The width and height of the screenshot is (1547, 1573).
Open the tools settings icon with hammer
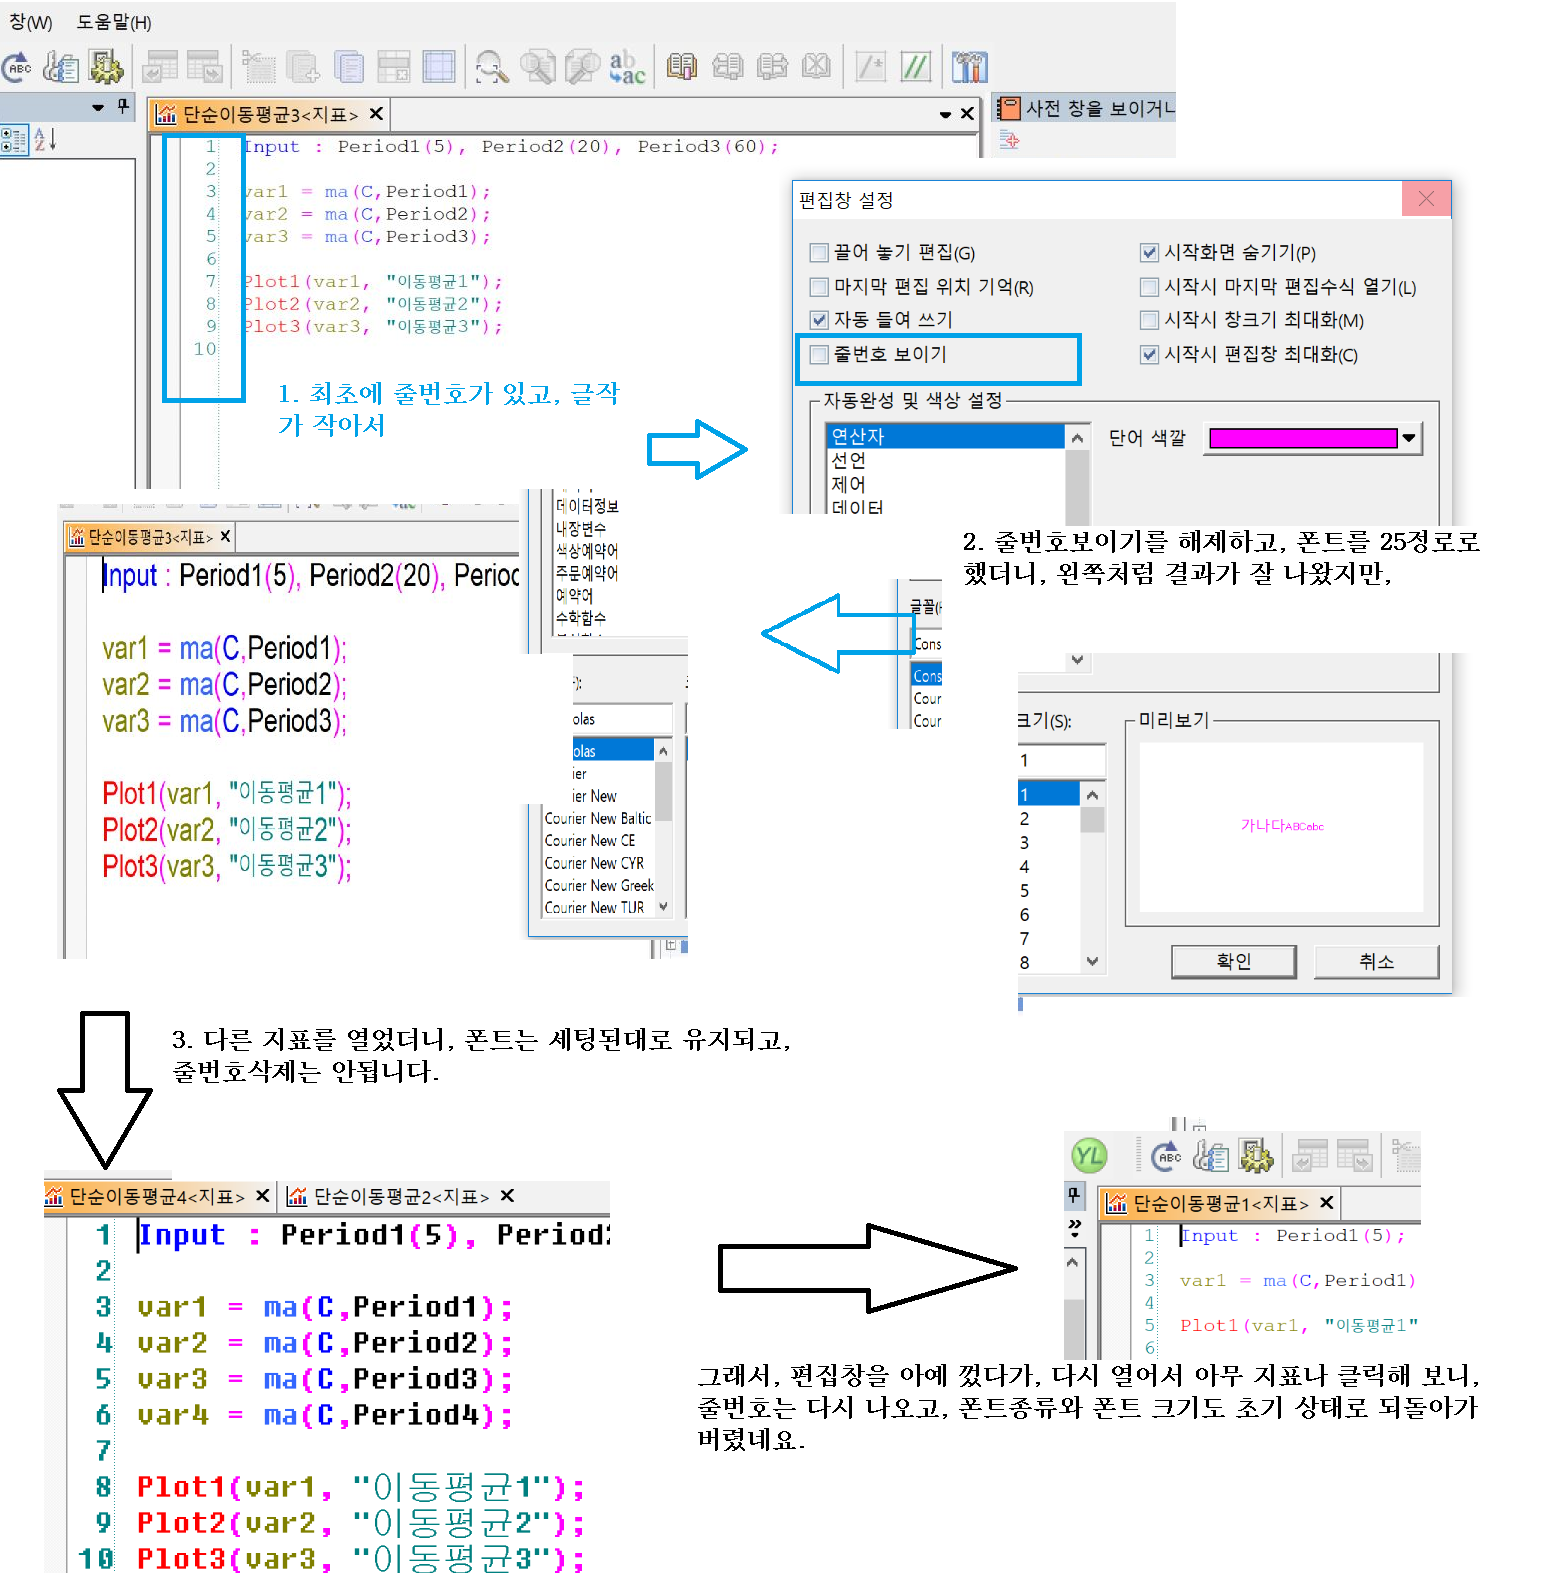(970, 67)
